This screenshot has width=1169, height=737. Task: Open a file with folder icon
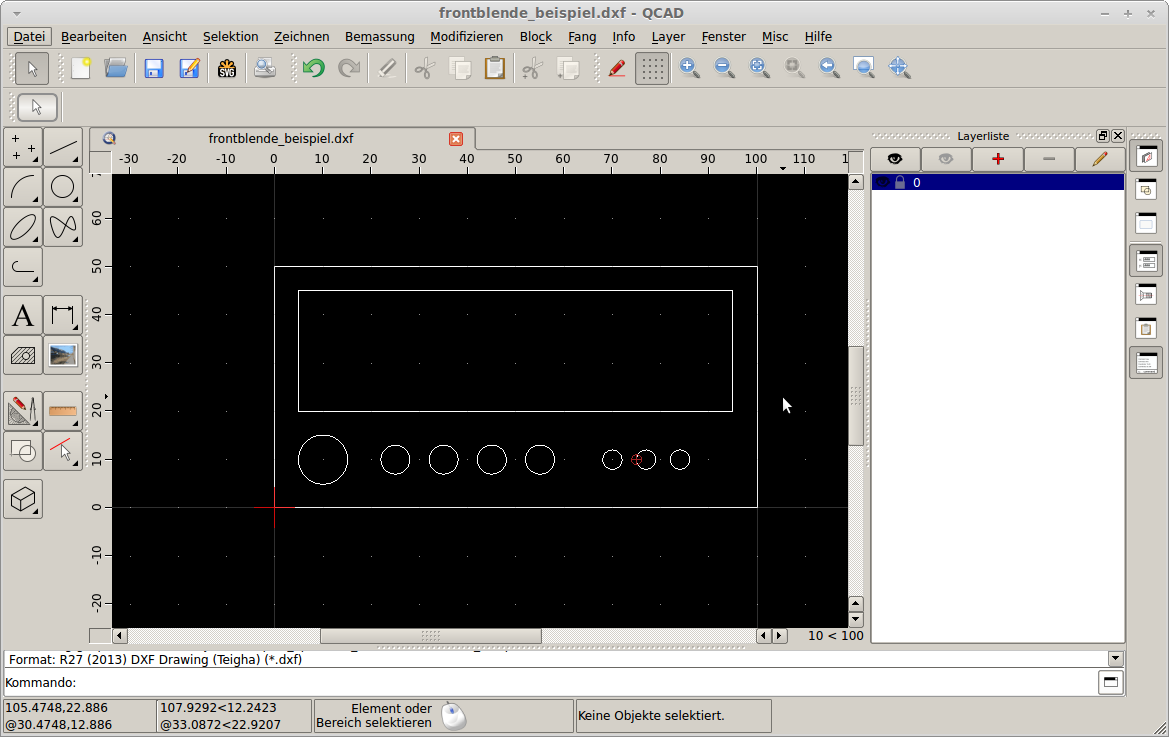[x=116, y=69]
